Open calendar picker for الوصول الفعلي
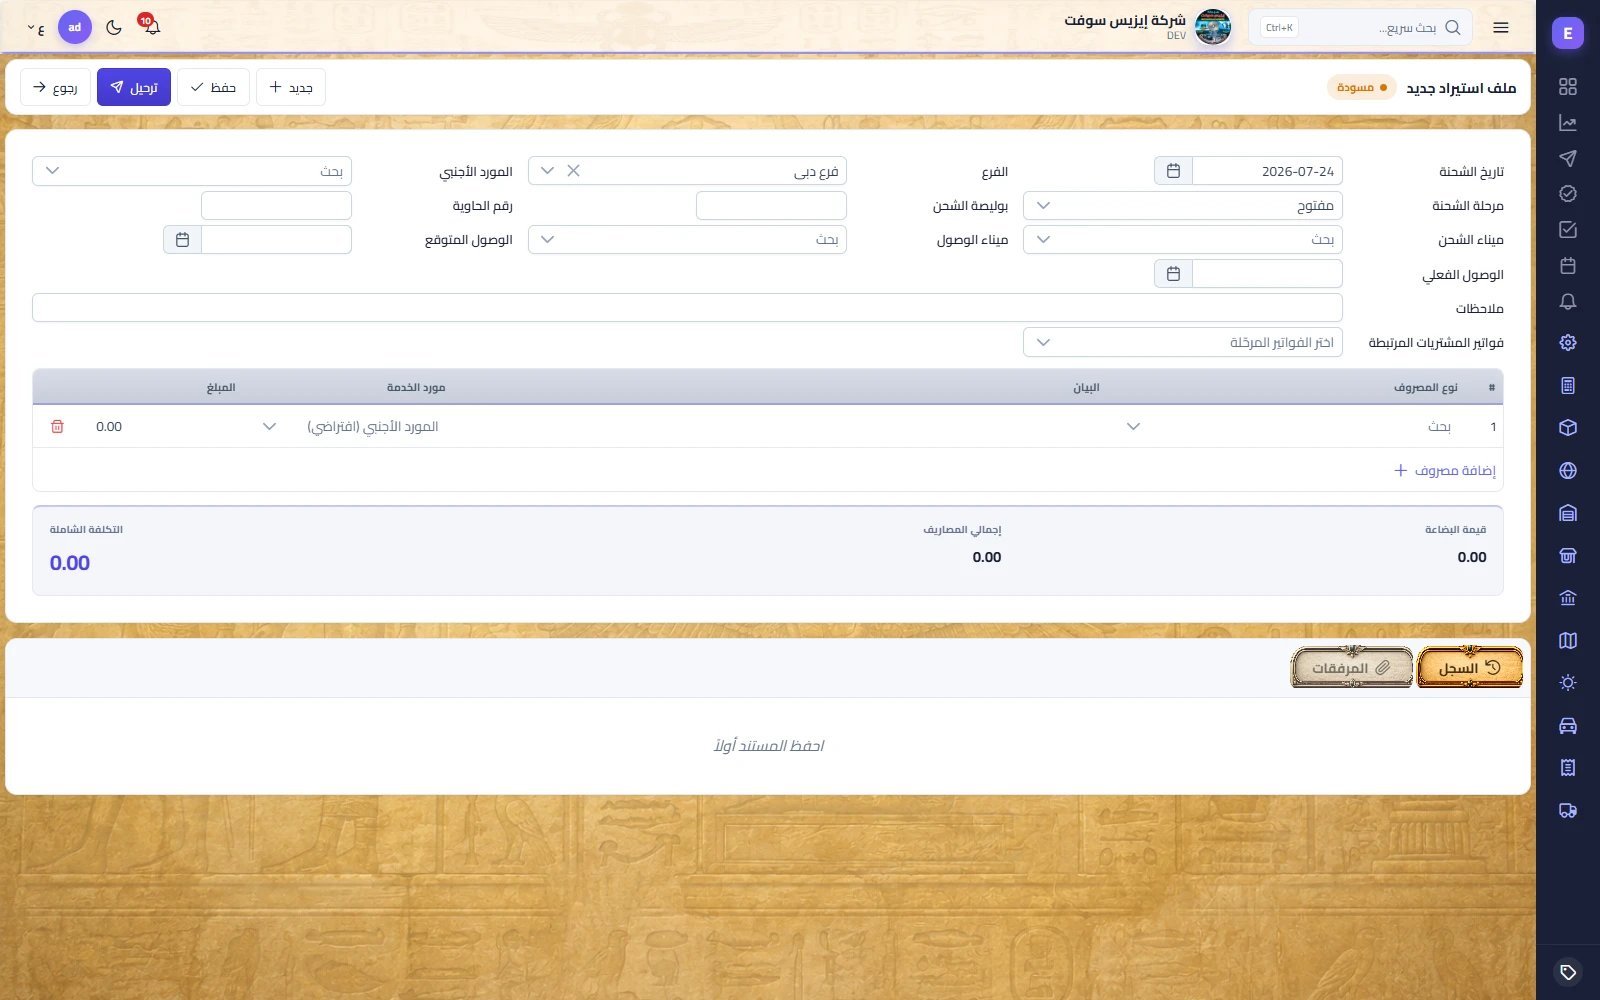Screen dimensions: 1600x1000 click(1173, 274)
